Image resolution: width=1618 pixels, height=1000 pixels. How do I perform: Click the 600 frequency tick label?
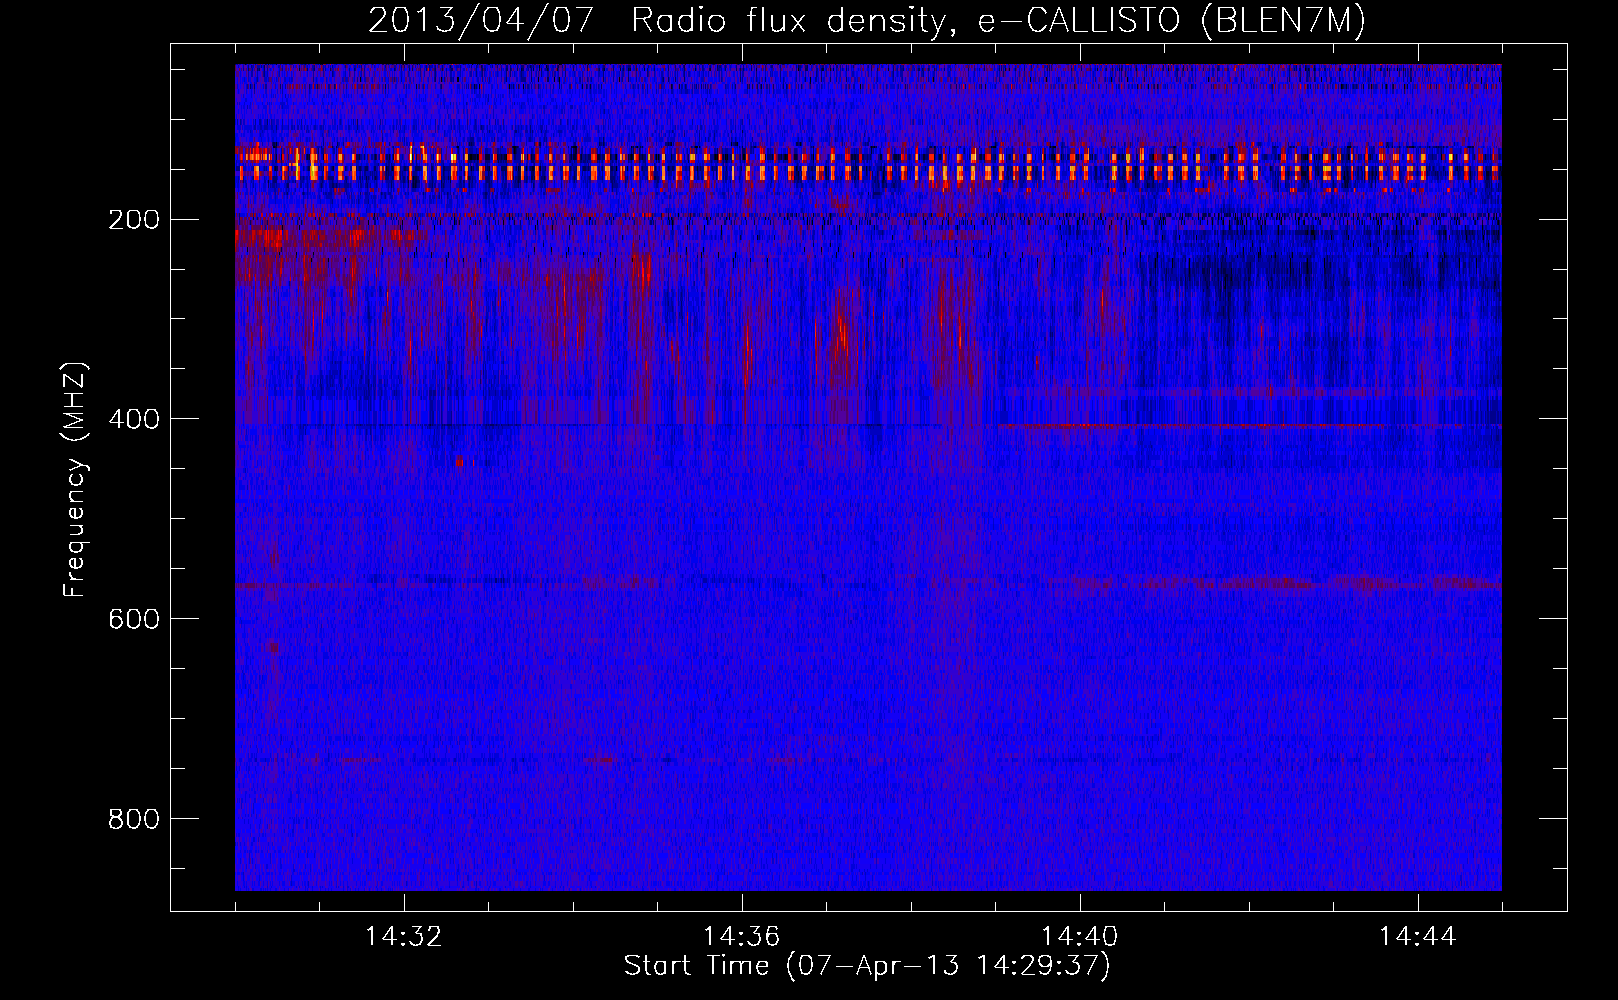pyautogui.click(x=133, y=619)
